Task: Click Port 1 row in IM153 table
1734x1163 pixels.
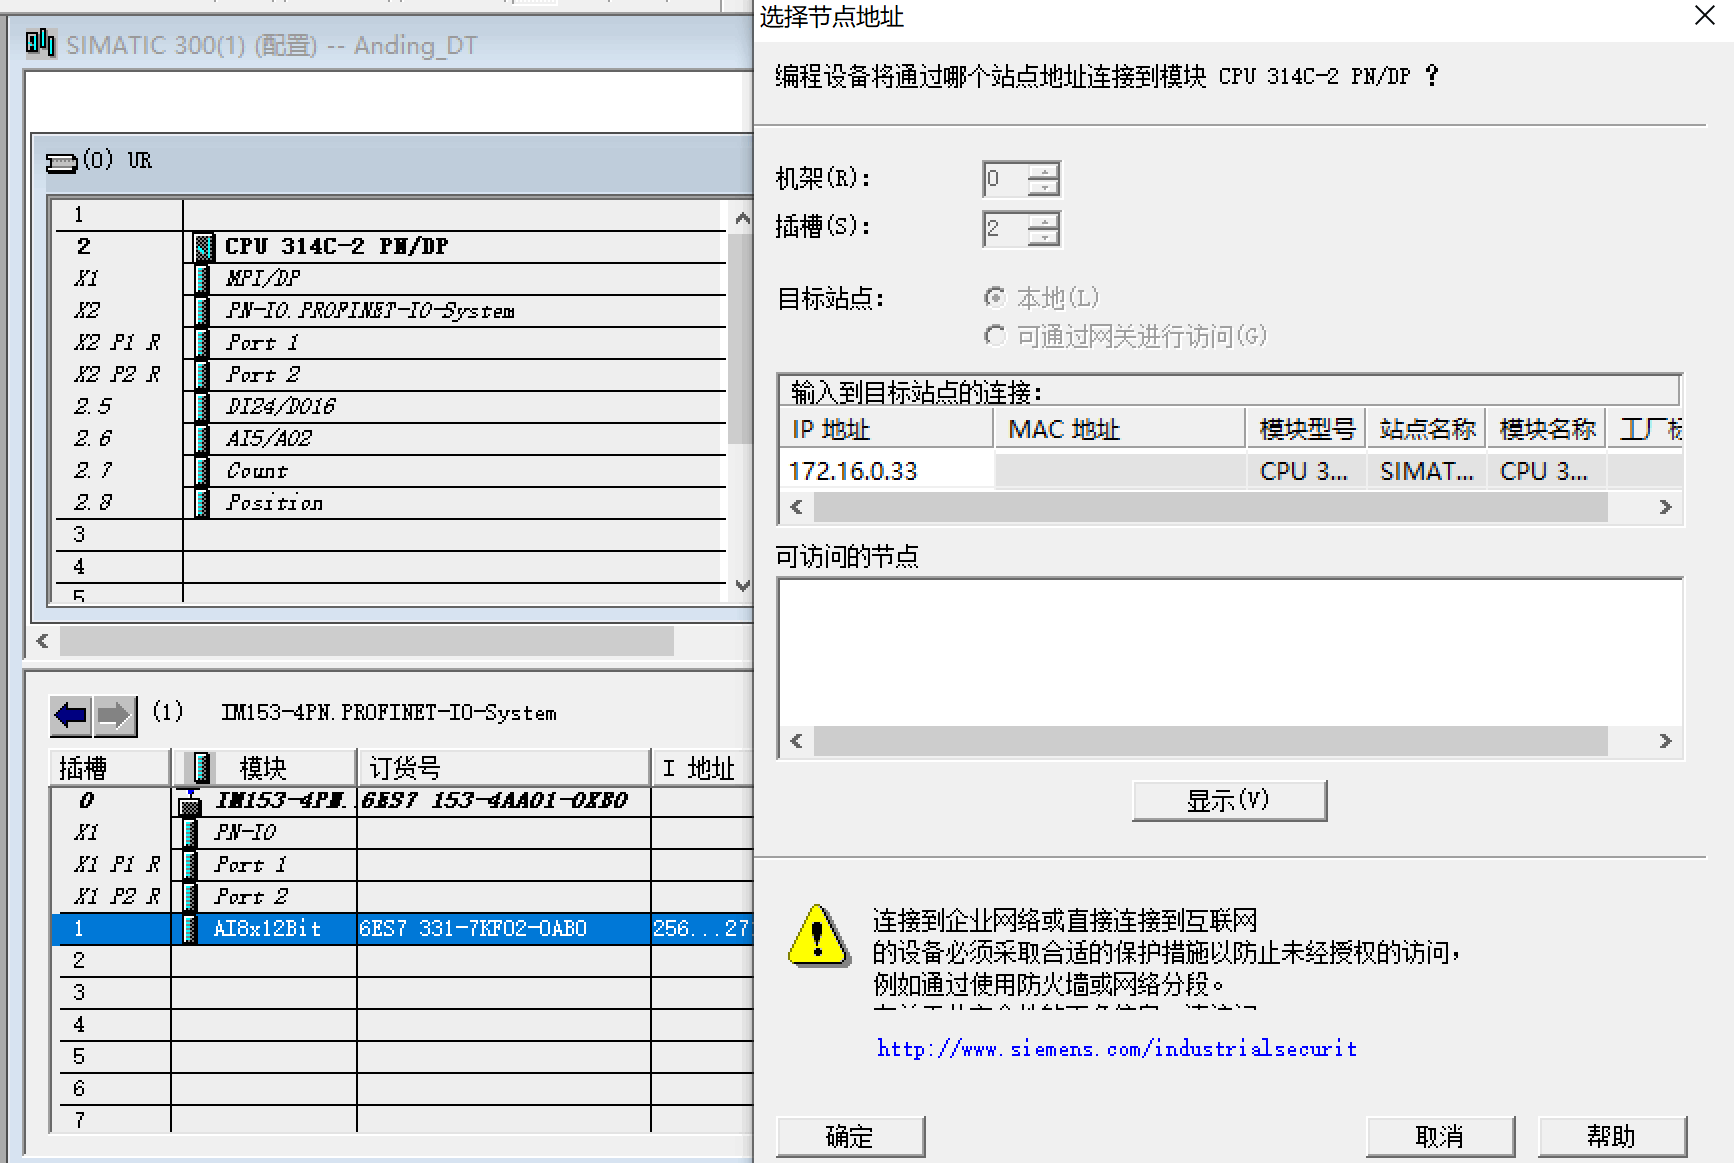Action: click(402, 864)
